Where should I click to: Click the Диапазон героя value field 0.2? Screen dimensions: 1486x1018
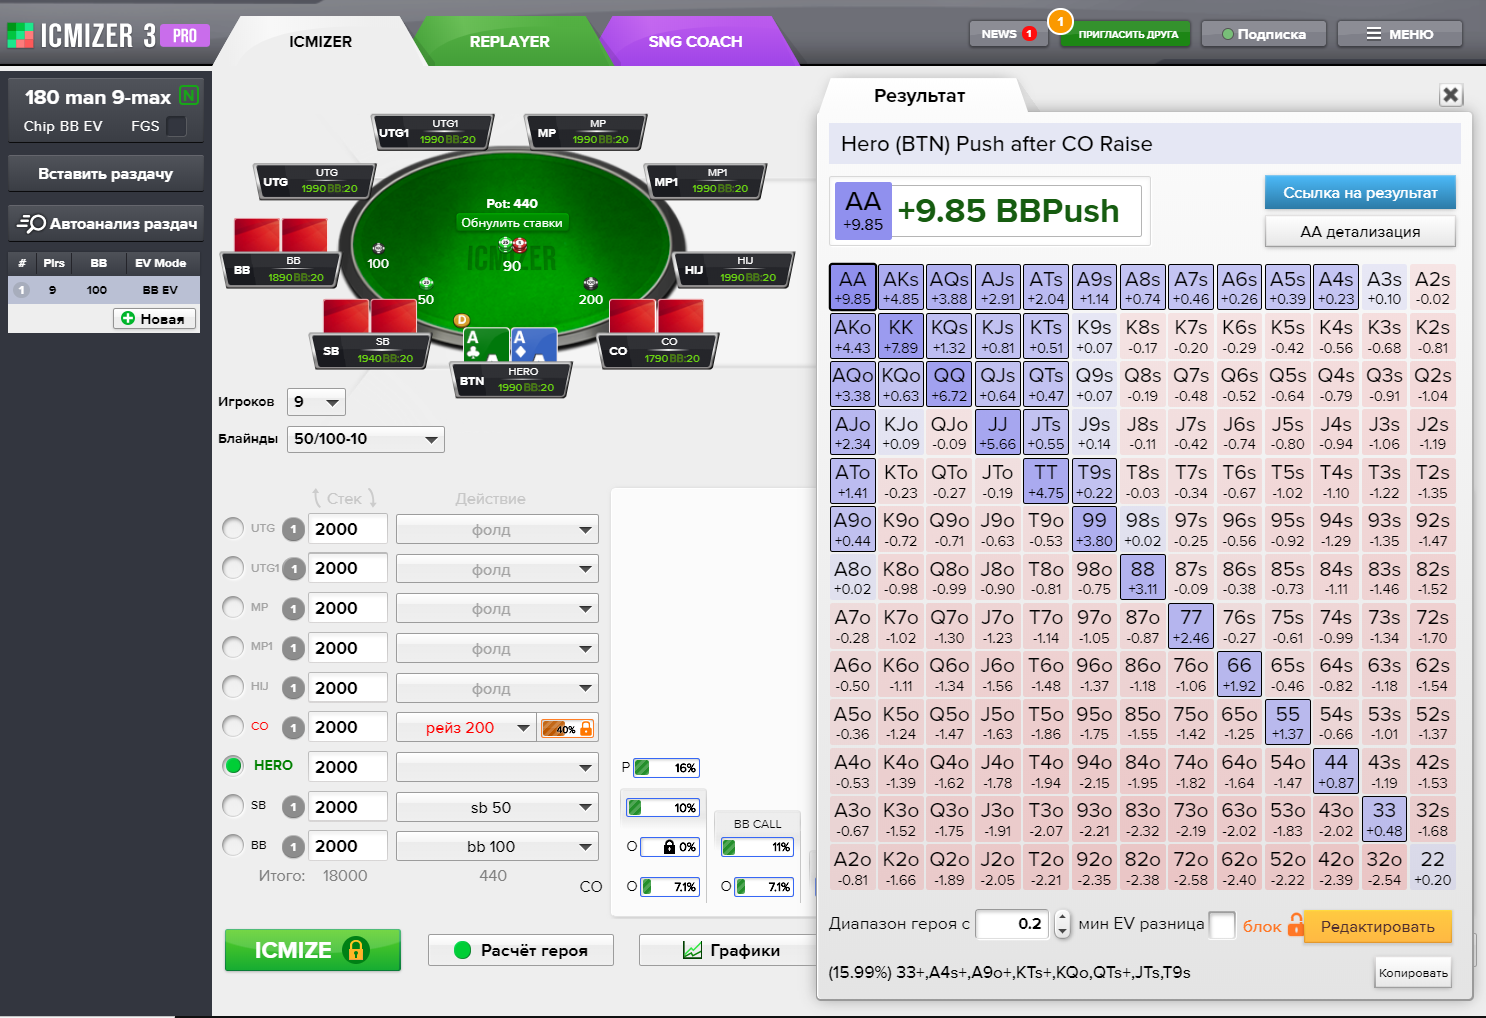tap(1010, 924)
